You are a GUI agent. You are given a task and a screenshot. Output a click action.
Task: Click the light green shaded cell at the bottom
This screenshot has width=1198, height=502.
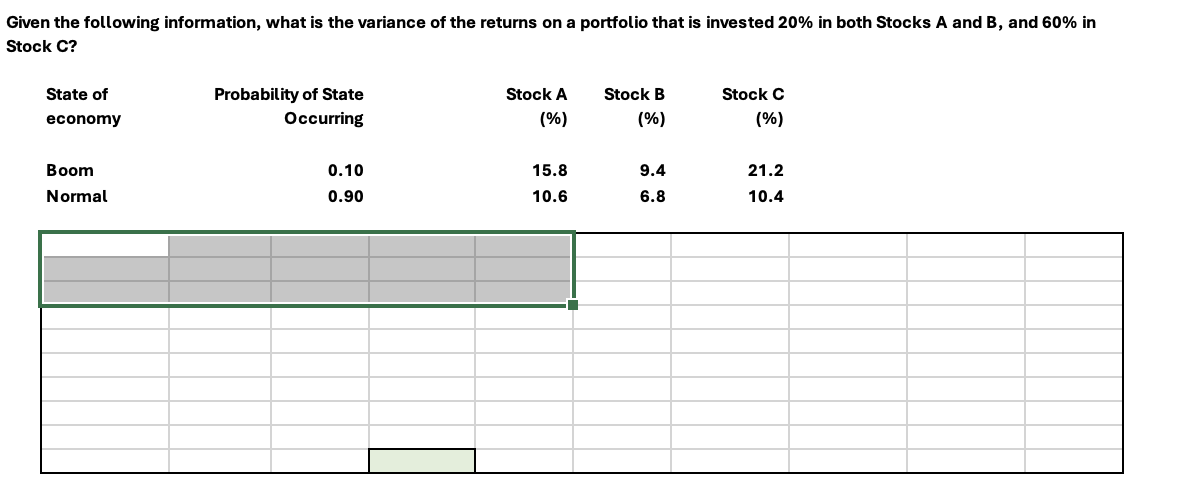coord(421,460)
